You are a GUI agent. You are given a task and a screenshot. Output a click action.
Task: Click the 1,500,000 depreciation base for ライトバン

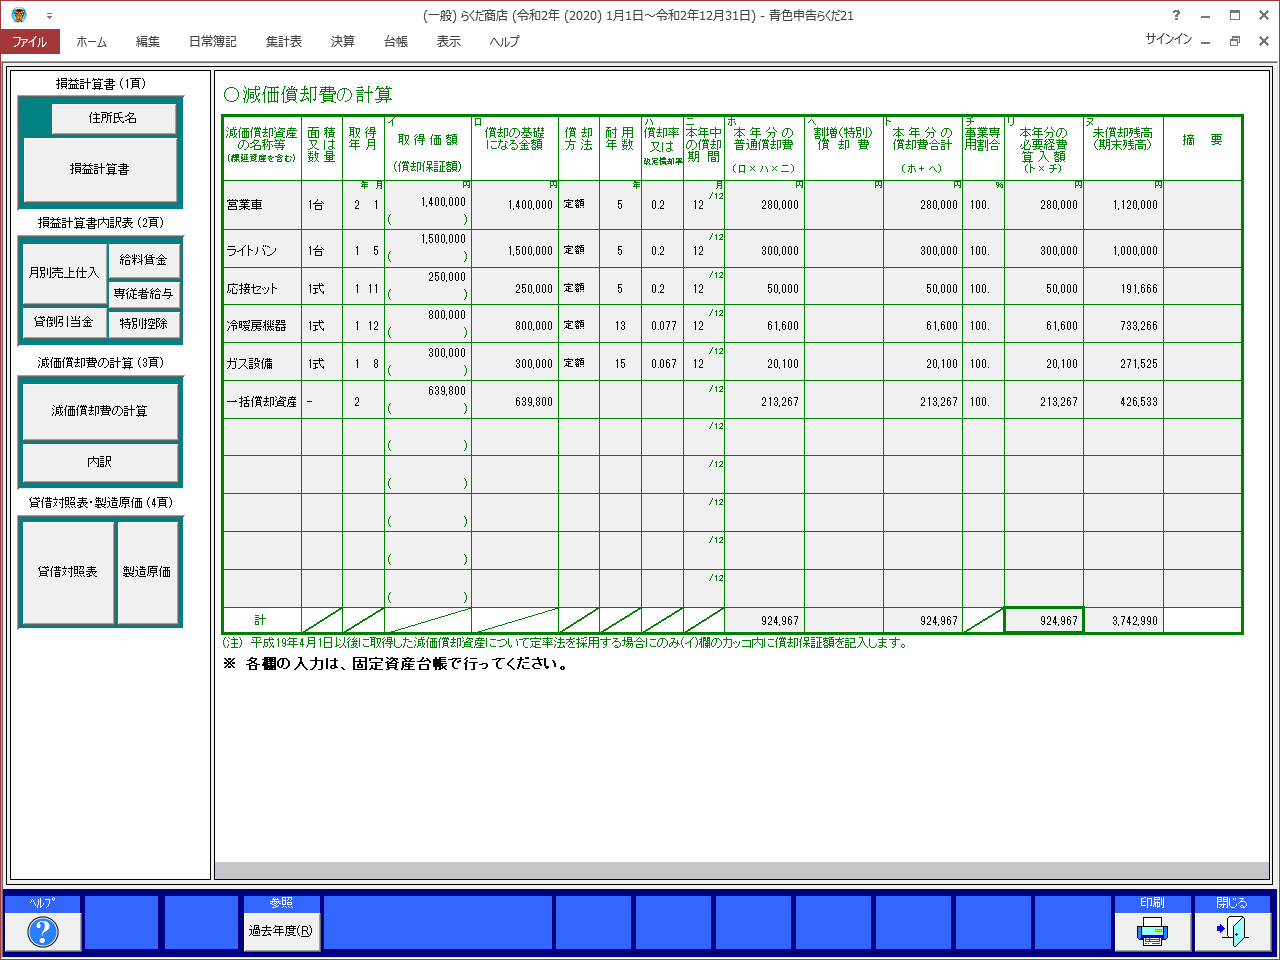(x=515, y=250)
